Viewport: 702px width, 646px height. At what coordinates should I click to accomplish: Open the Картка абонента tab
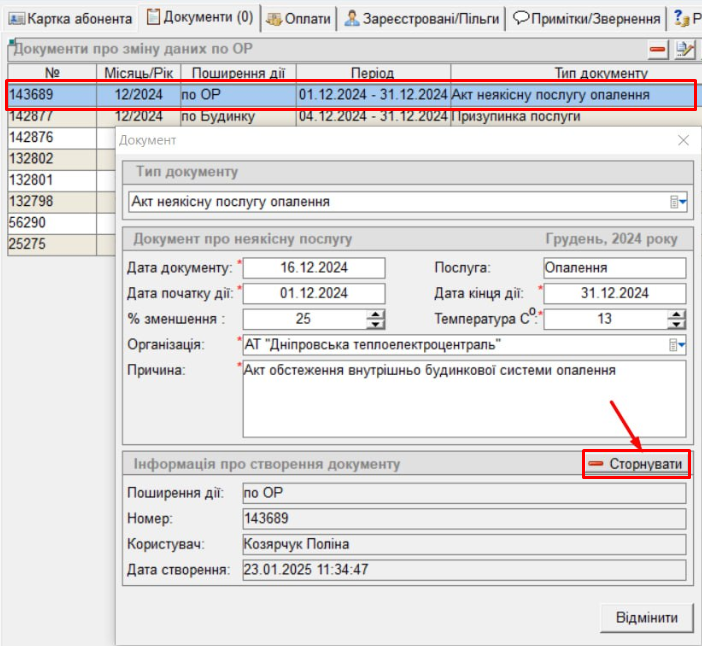70,19
